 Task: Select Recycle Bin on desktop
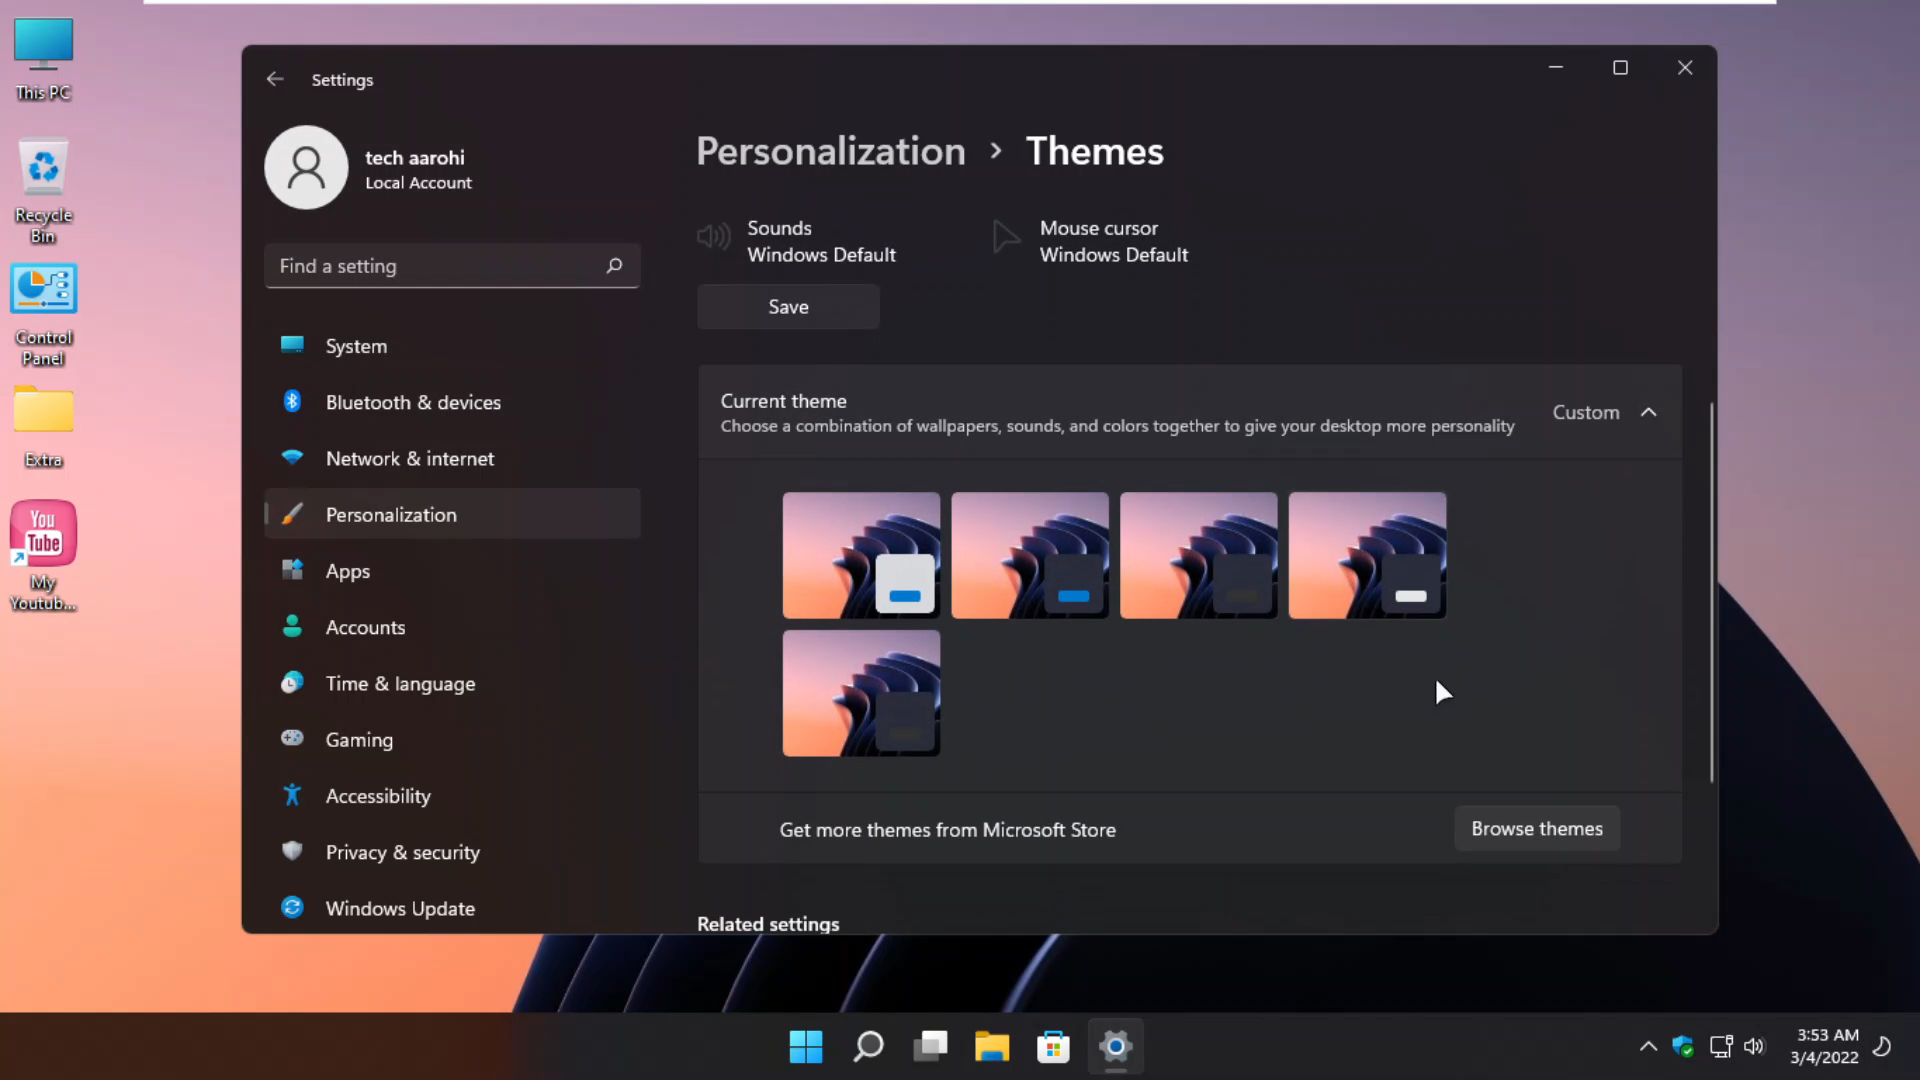coord(43,191)
